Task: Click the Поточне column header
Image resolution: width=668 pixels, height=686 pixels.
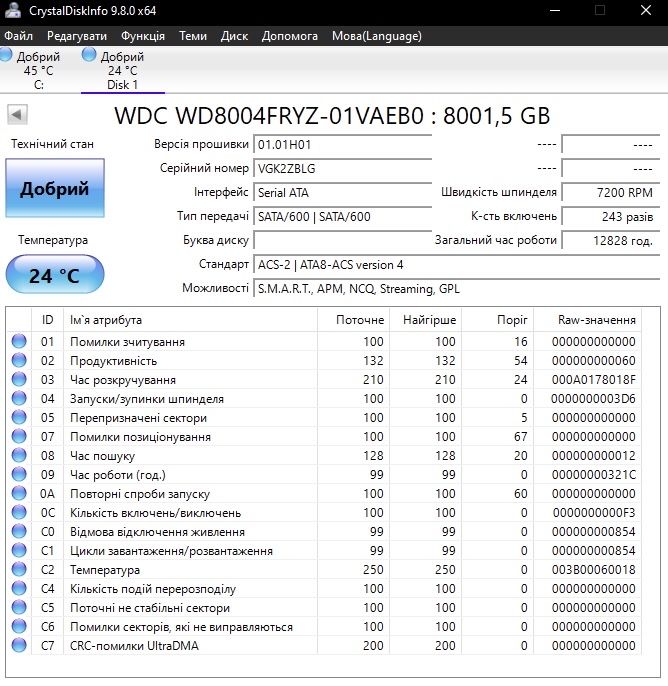Action: click(x=353, y=320)
